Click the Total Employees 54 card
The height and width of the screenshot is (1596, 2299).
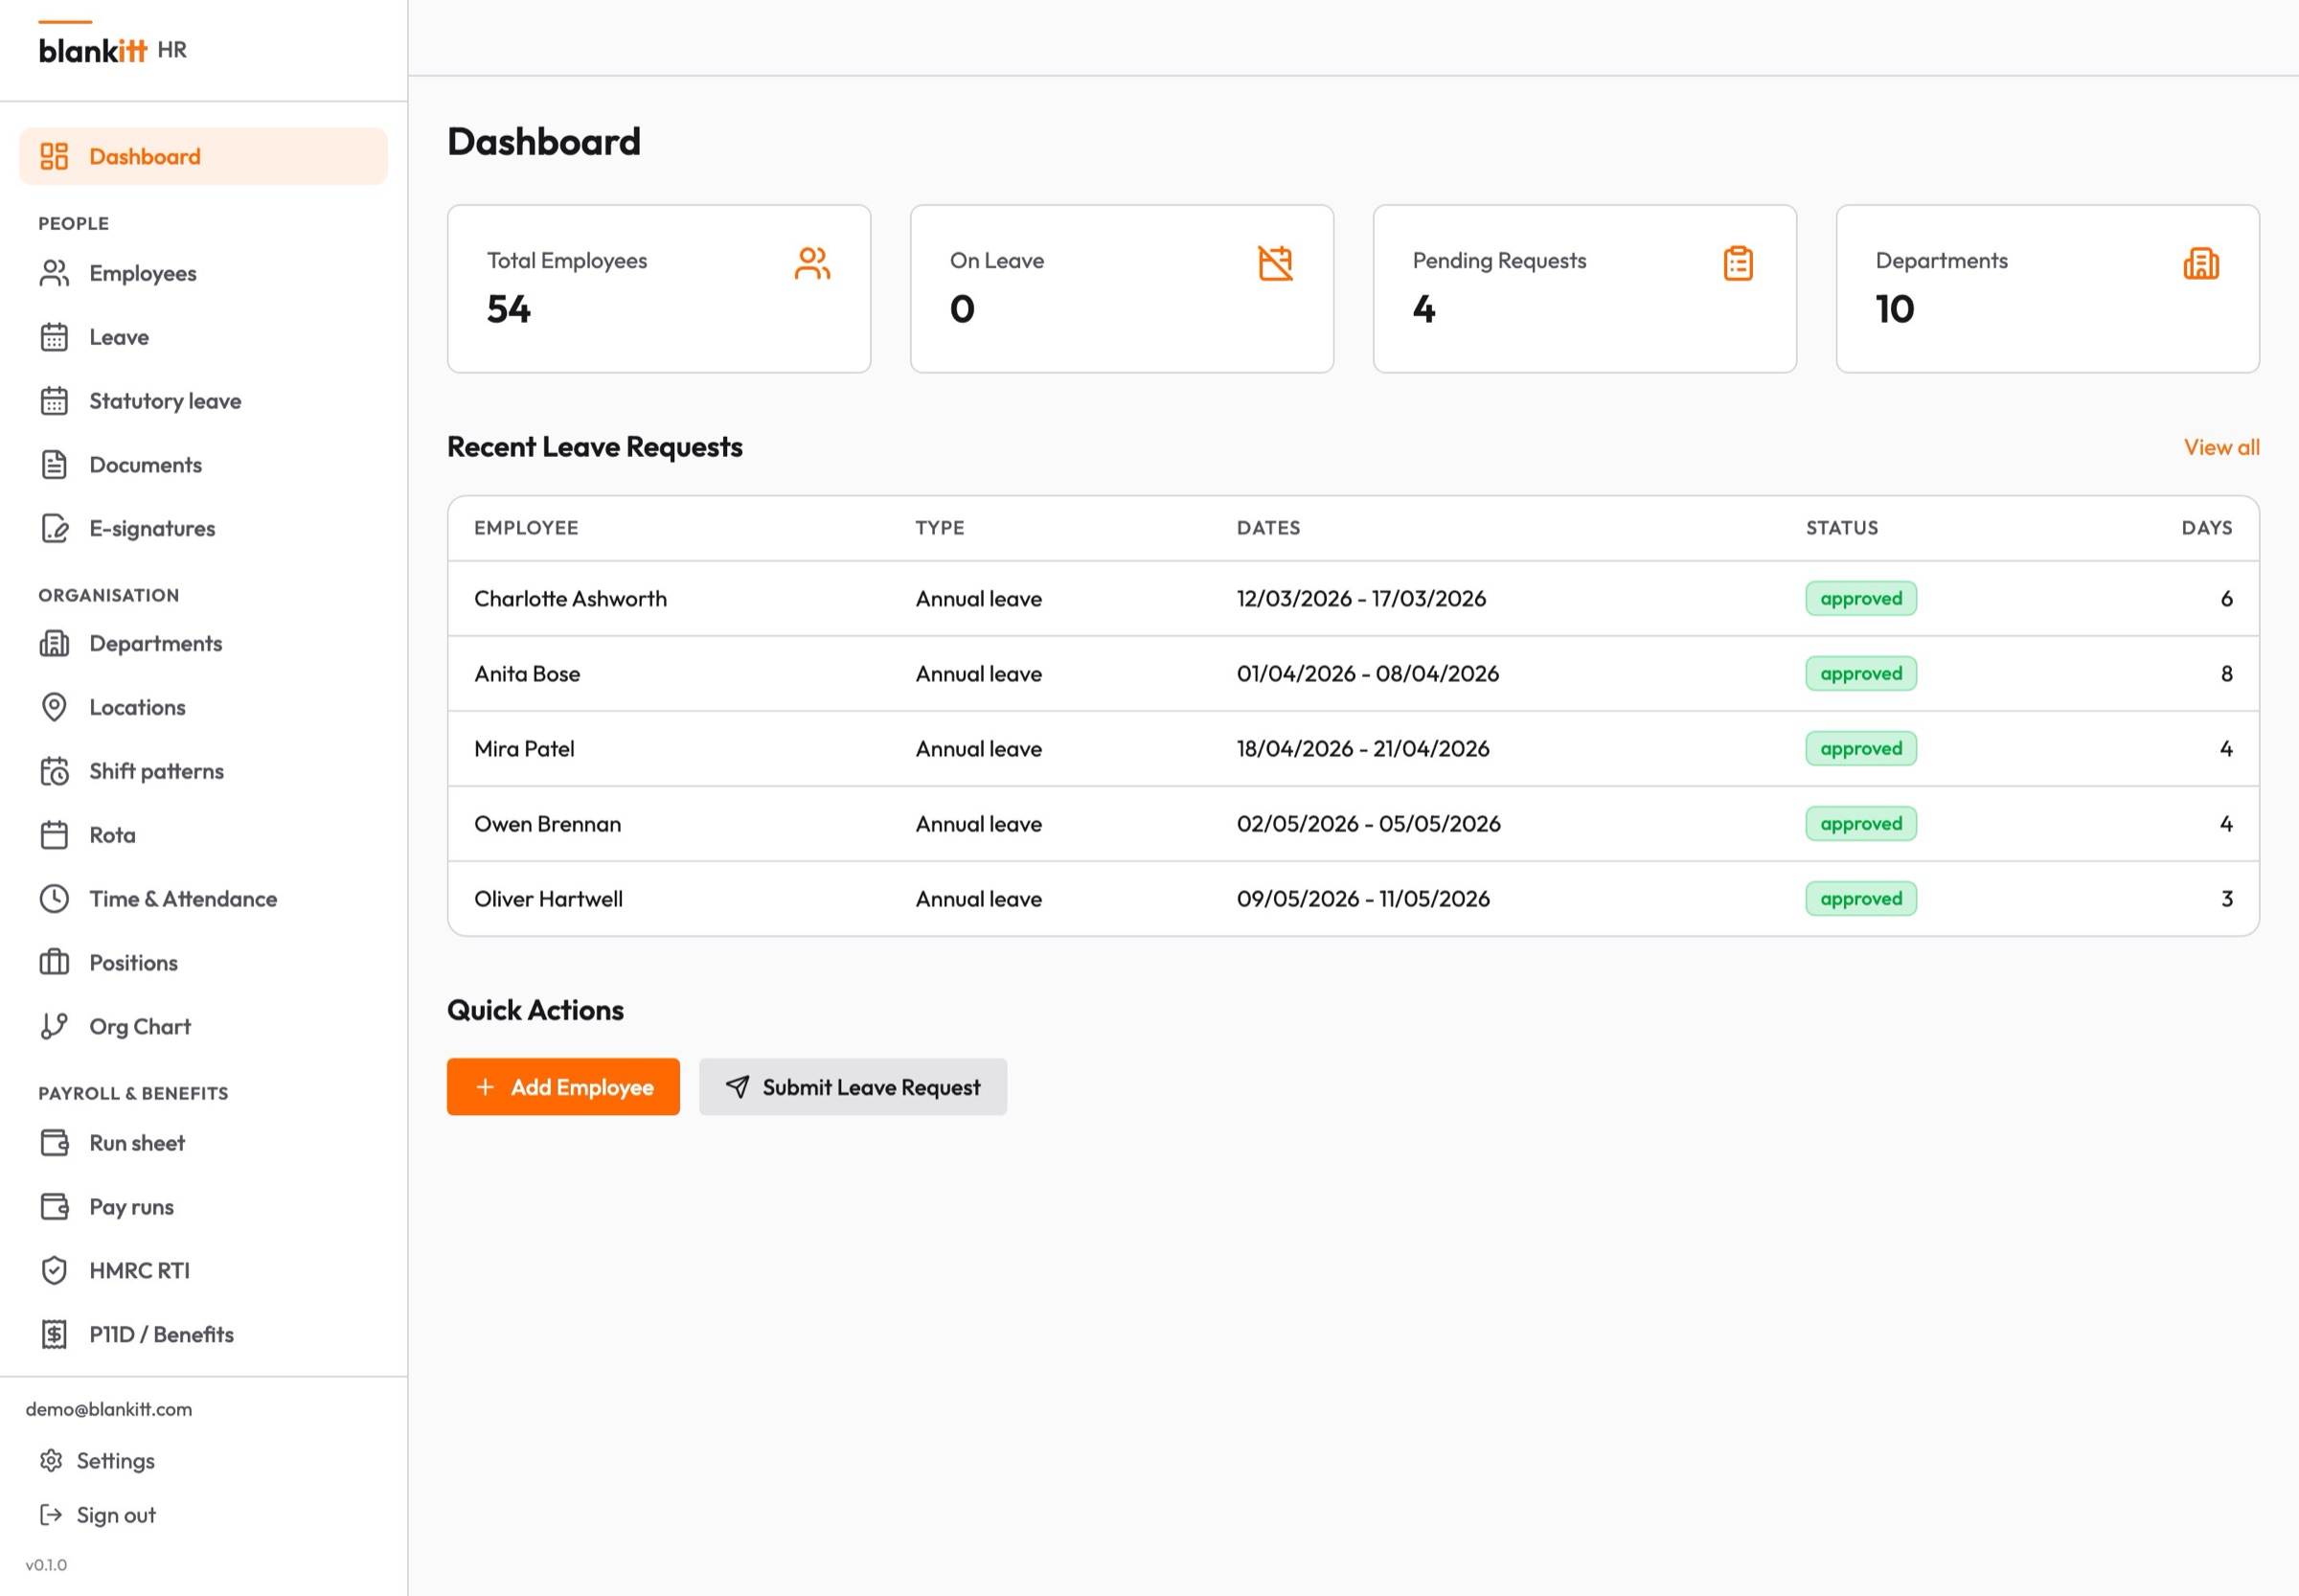point(659,289)
